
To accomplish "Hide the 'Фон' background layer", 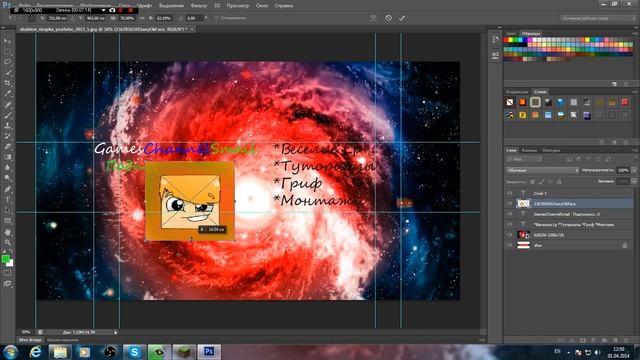I will click(509, 245).
